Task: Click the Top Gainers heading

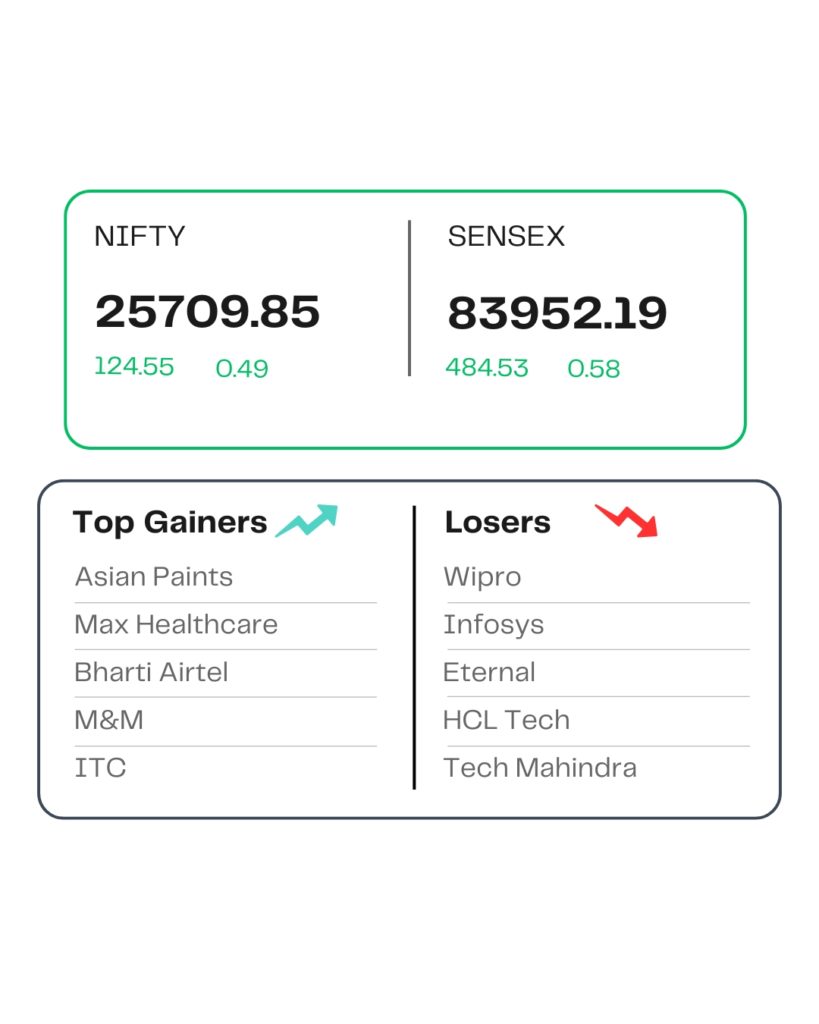Action: point(170,522)
